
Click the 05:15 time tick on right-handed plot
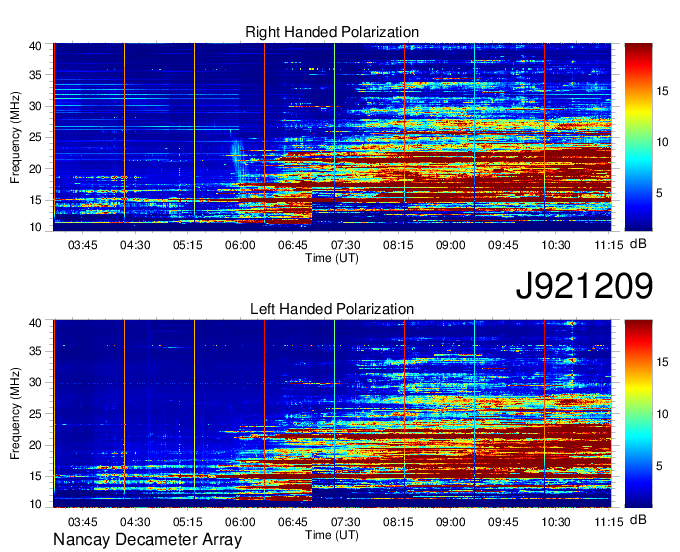pos(188,245)
